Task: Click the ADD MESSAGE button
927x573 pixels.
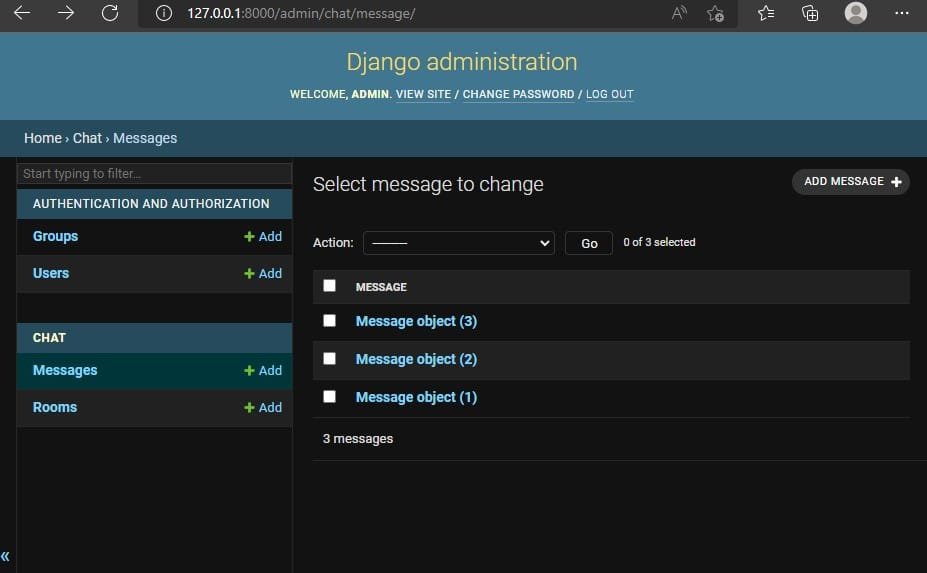Action: point(851,182)
